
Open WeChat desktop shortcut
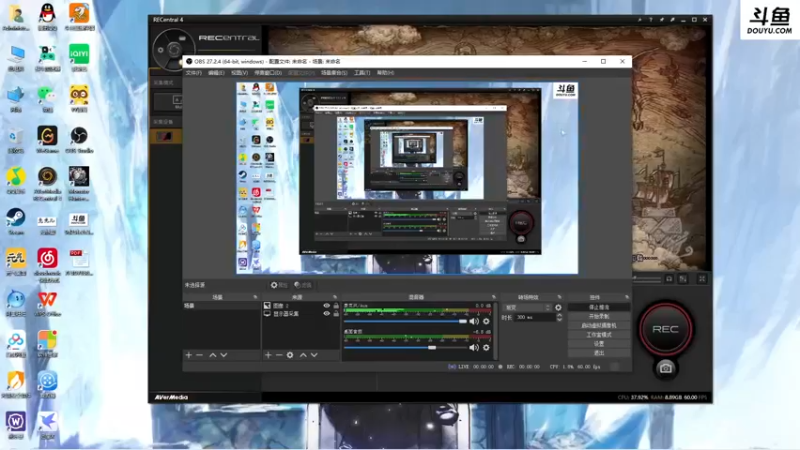click(x=47, y=98)
